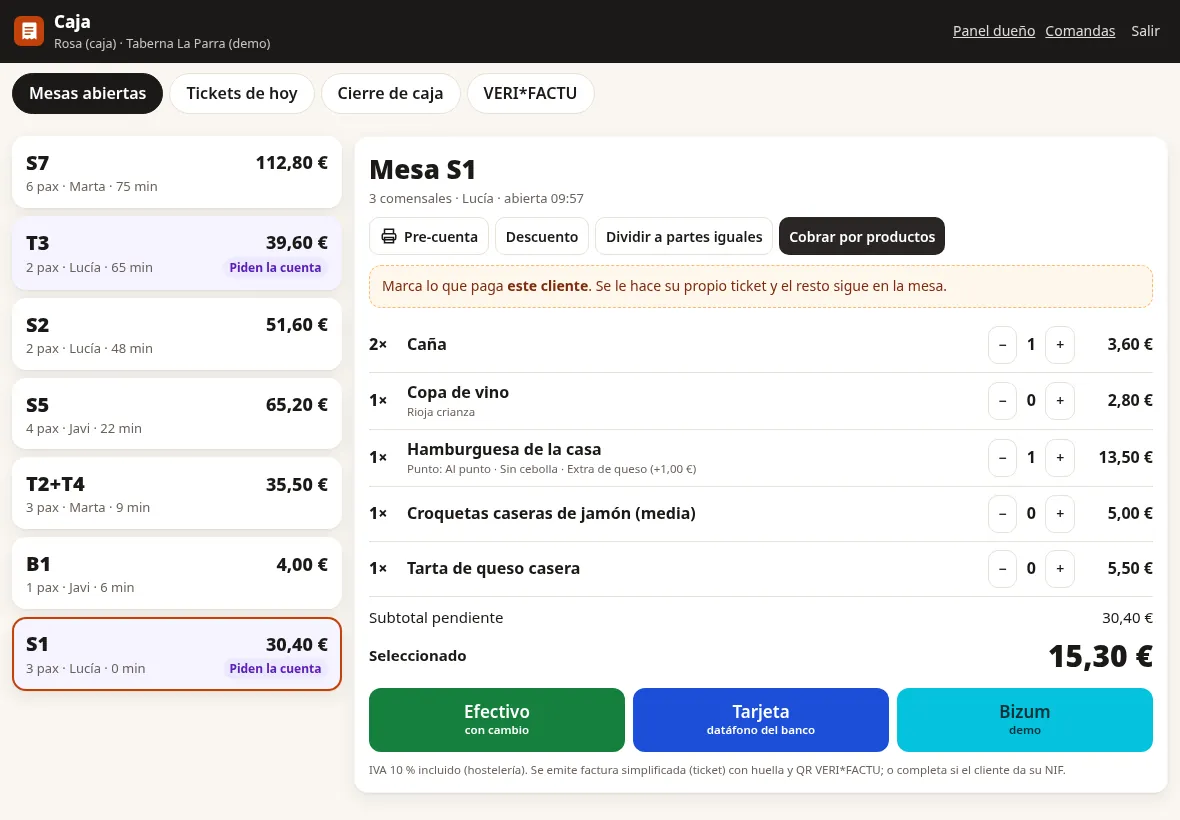Click the Caña price 3,60 €
Viewport: 1180px width, 820px height.
tap(1130, 345)
